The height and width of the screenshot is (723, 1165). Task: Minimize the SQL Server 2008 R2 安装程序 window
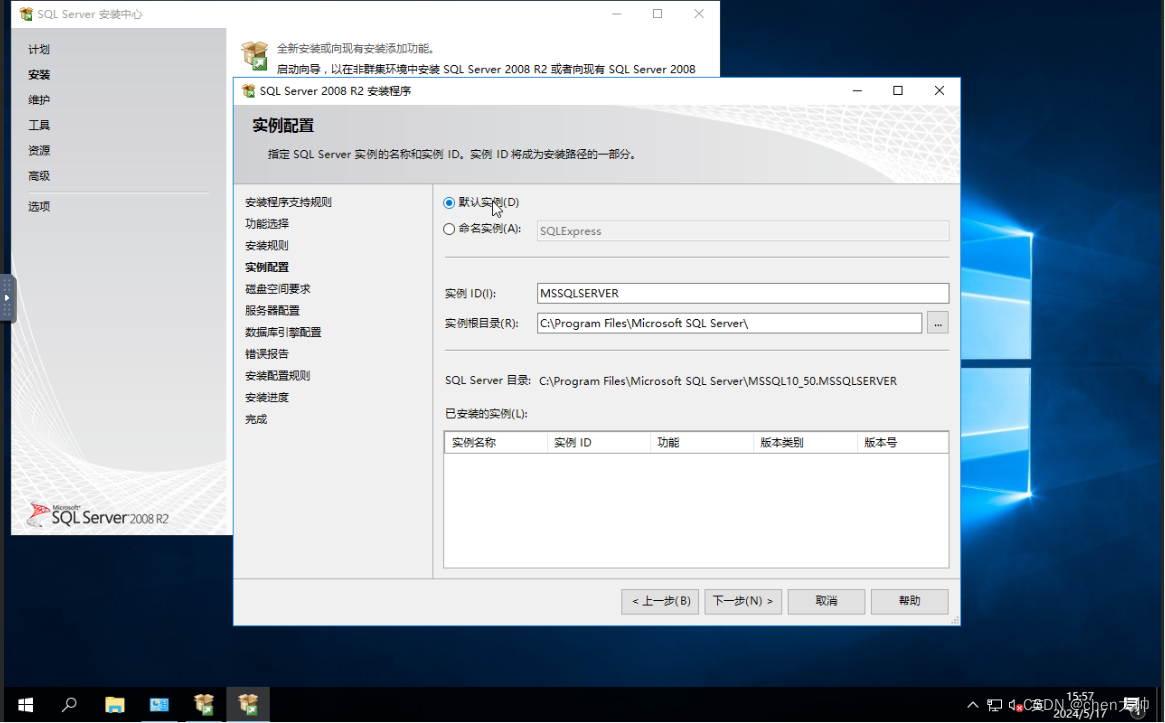tap(857, 91)
